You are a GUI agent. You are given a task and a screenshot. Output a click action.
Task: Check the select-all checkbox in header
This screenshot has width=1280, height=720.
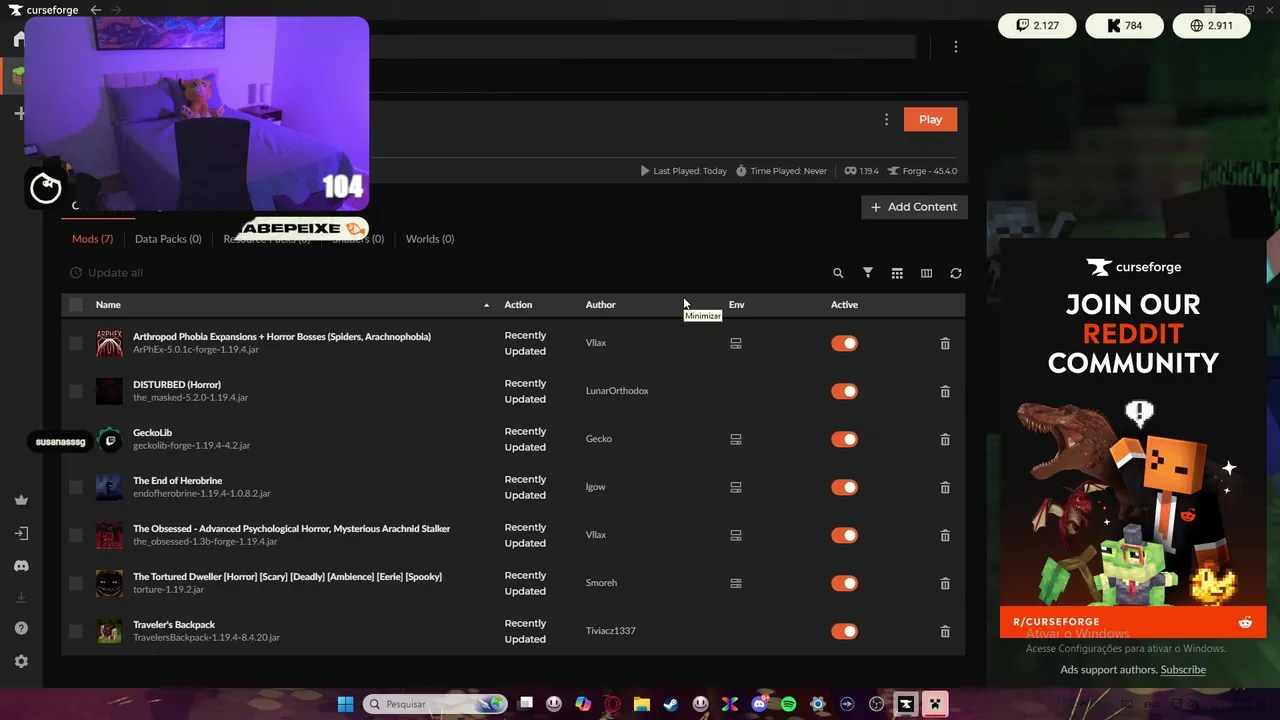(x=76, y=304)
